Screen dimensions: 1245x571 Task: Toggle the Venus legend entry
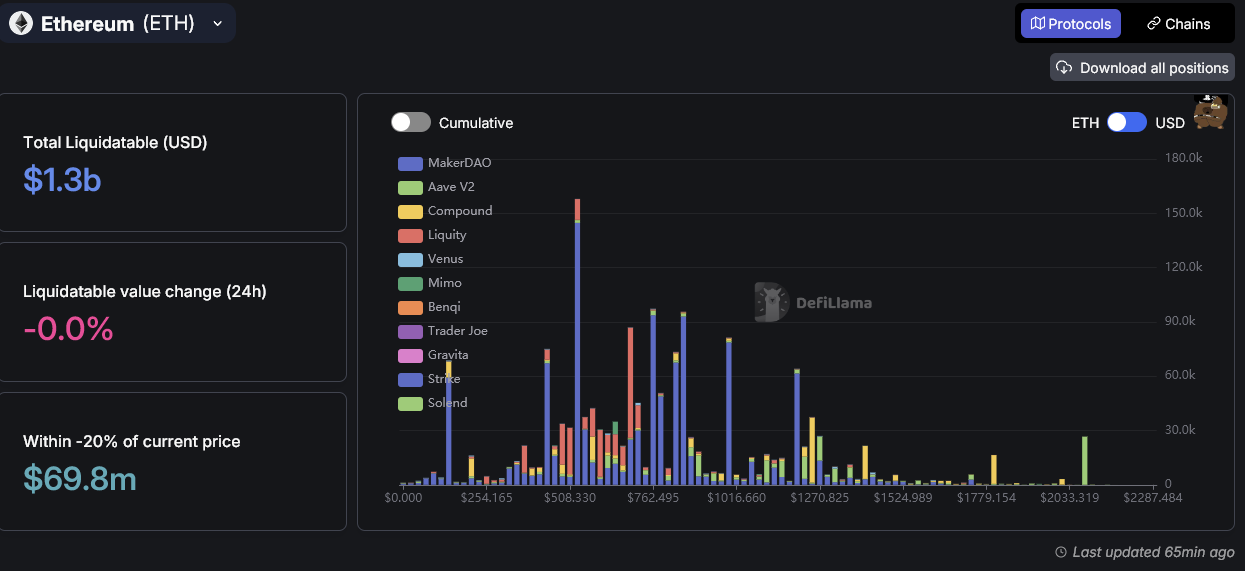[431, 259]
